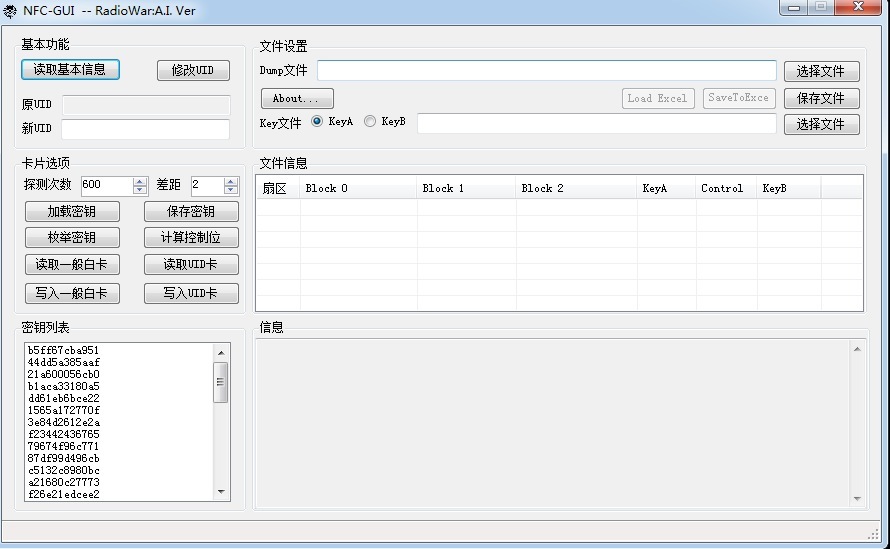890x549 pixels.
Task: Close the NFC-GUI window
Action: tap(859, 7)
